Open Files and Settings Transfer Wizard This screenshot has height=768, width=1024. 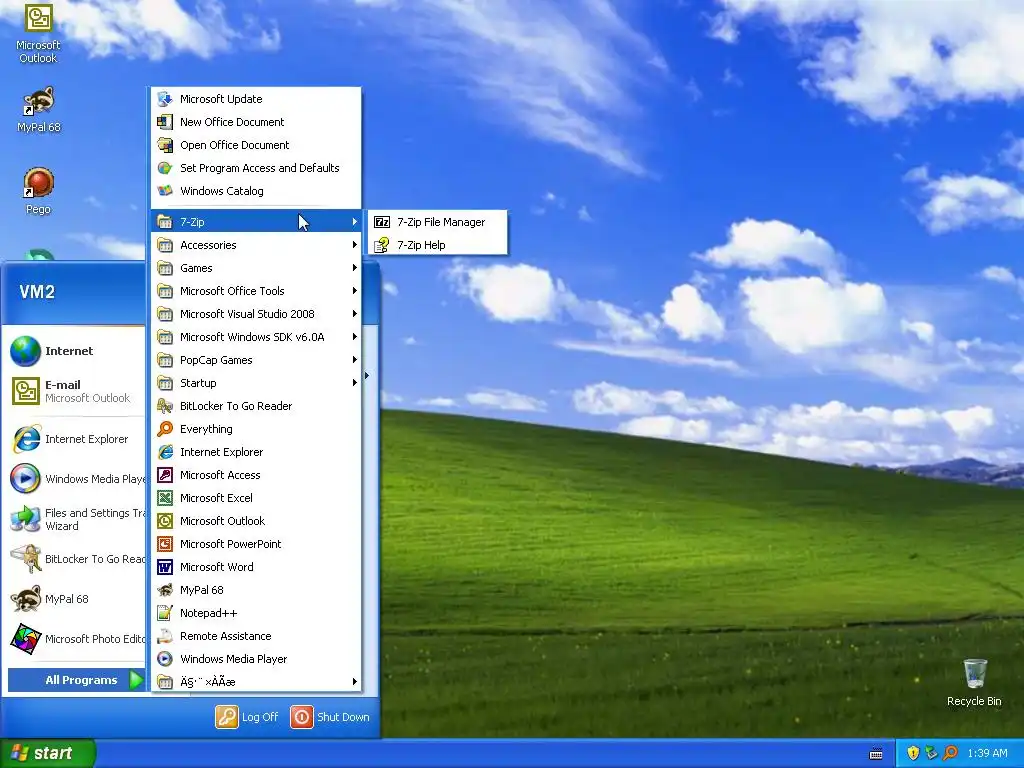point(76,519)
